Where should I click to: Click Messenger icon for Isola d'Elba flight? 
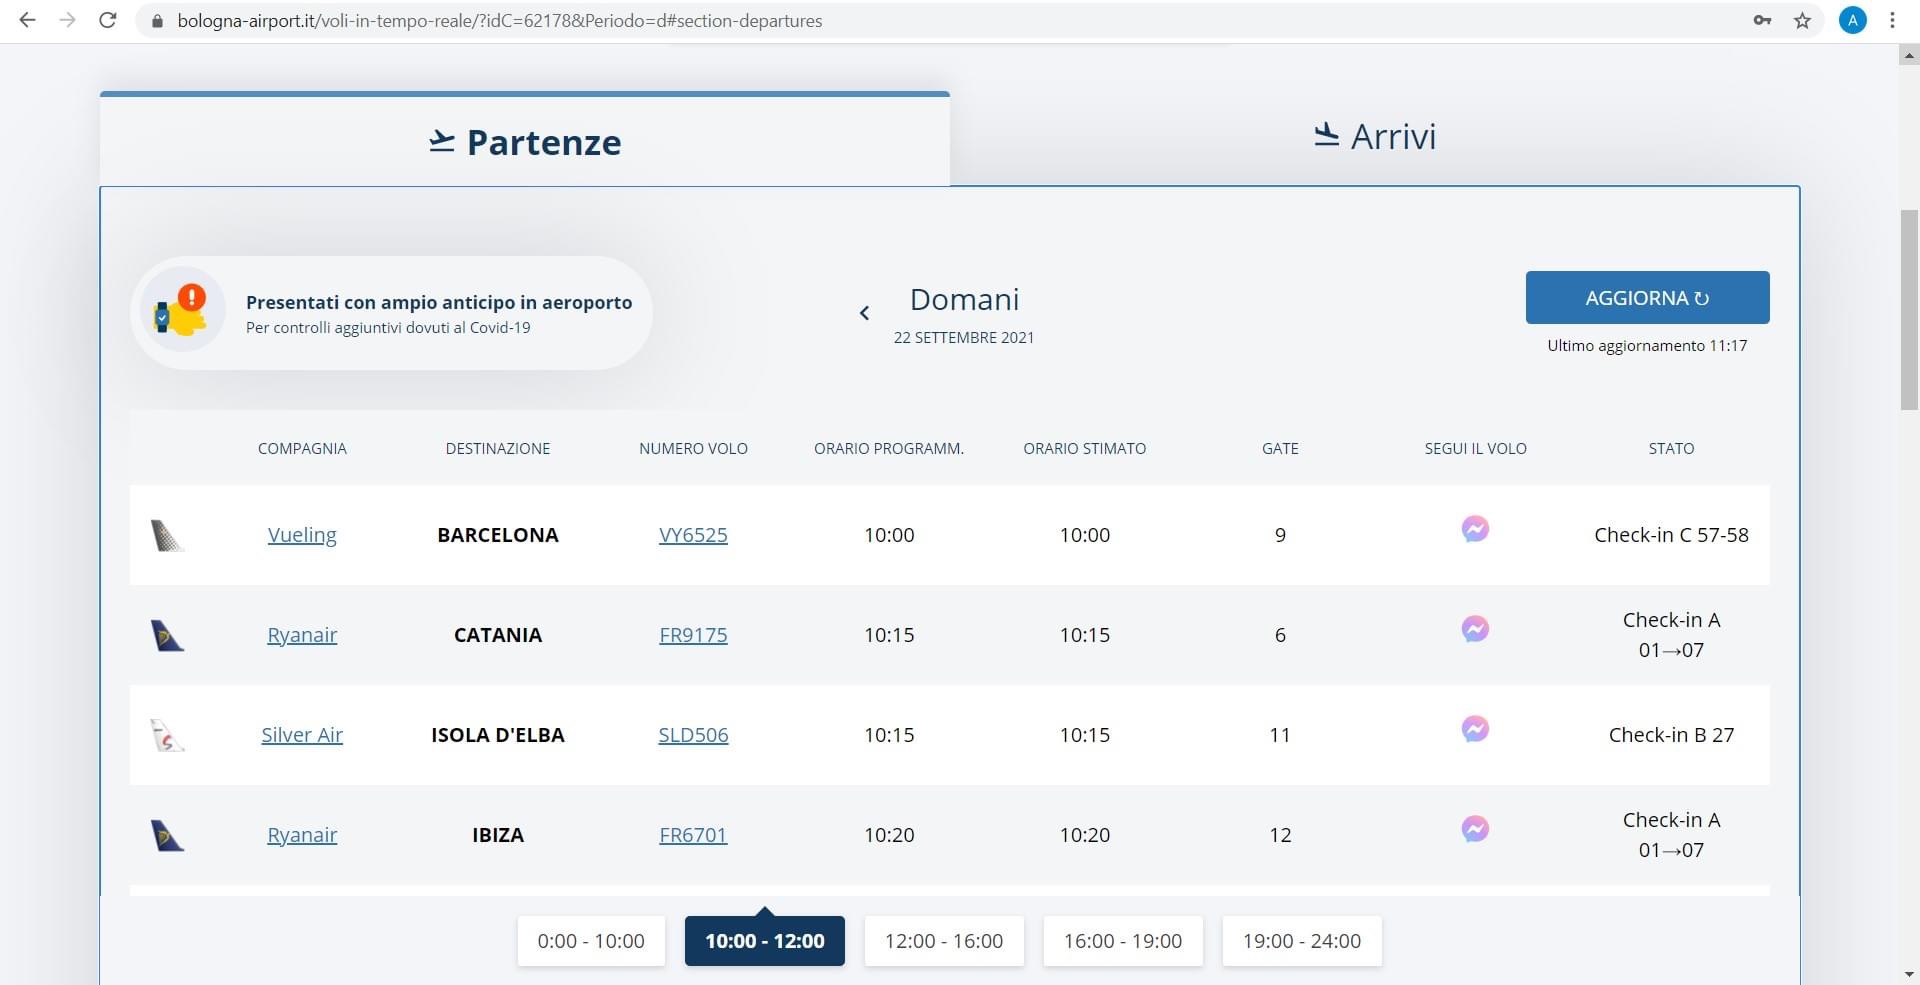tap(1475, 729)
